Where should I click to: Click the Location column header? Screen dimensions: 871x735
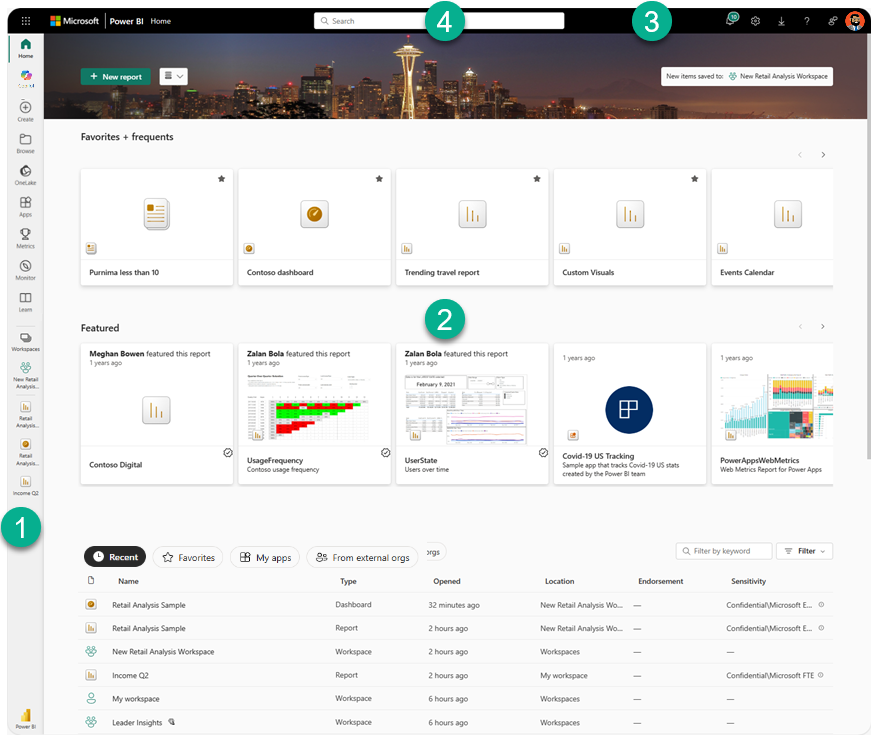(559, 581)
